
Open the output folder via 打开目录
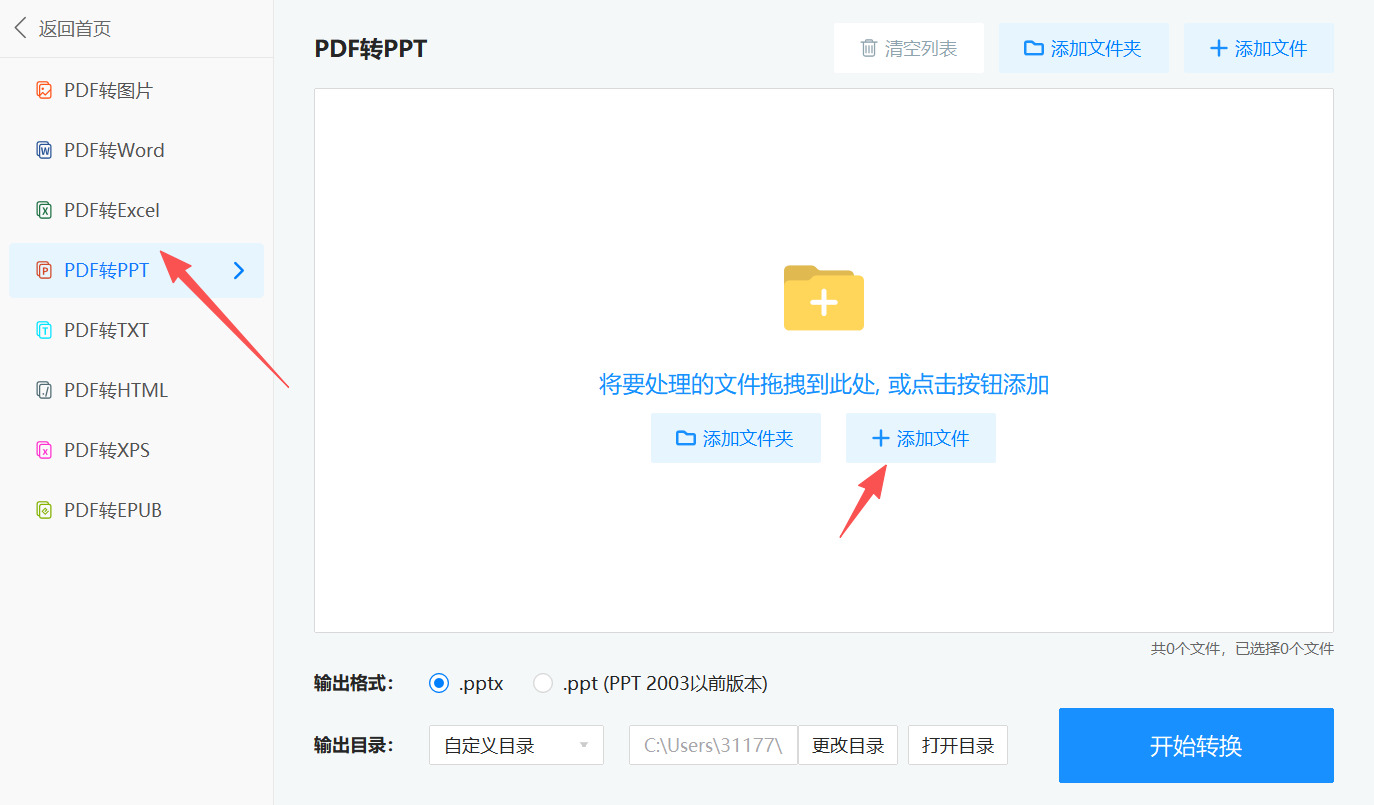click(x=958, y=745)
